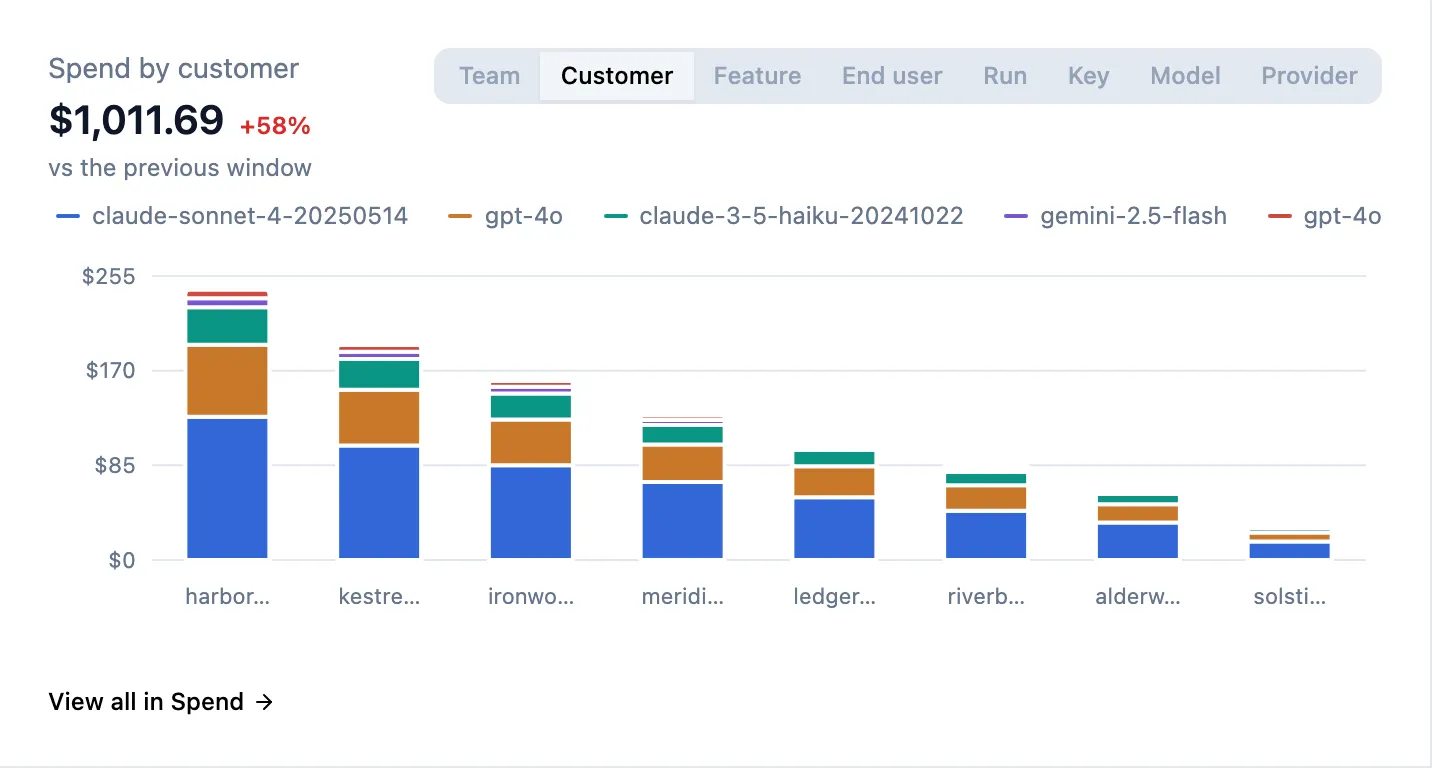This screenshot has width=1432, height=768.
Task: Toggle the claude-sonnet-4-20250514 legend entry
Action: (233, 216)
